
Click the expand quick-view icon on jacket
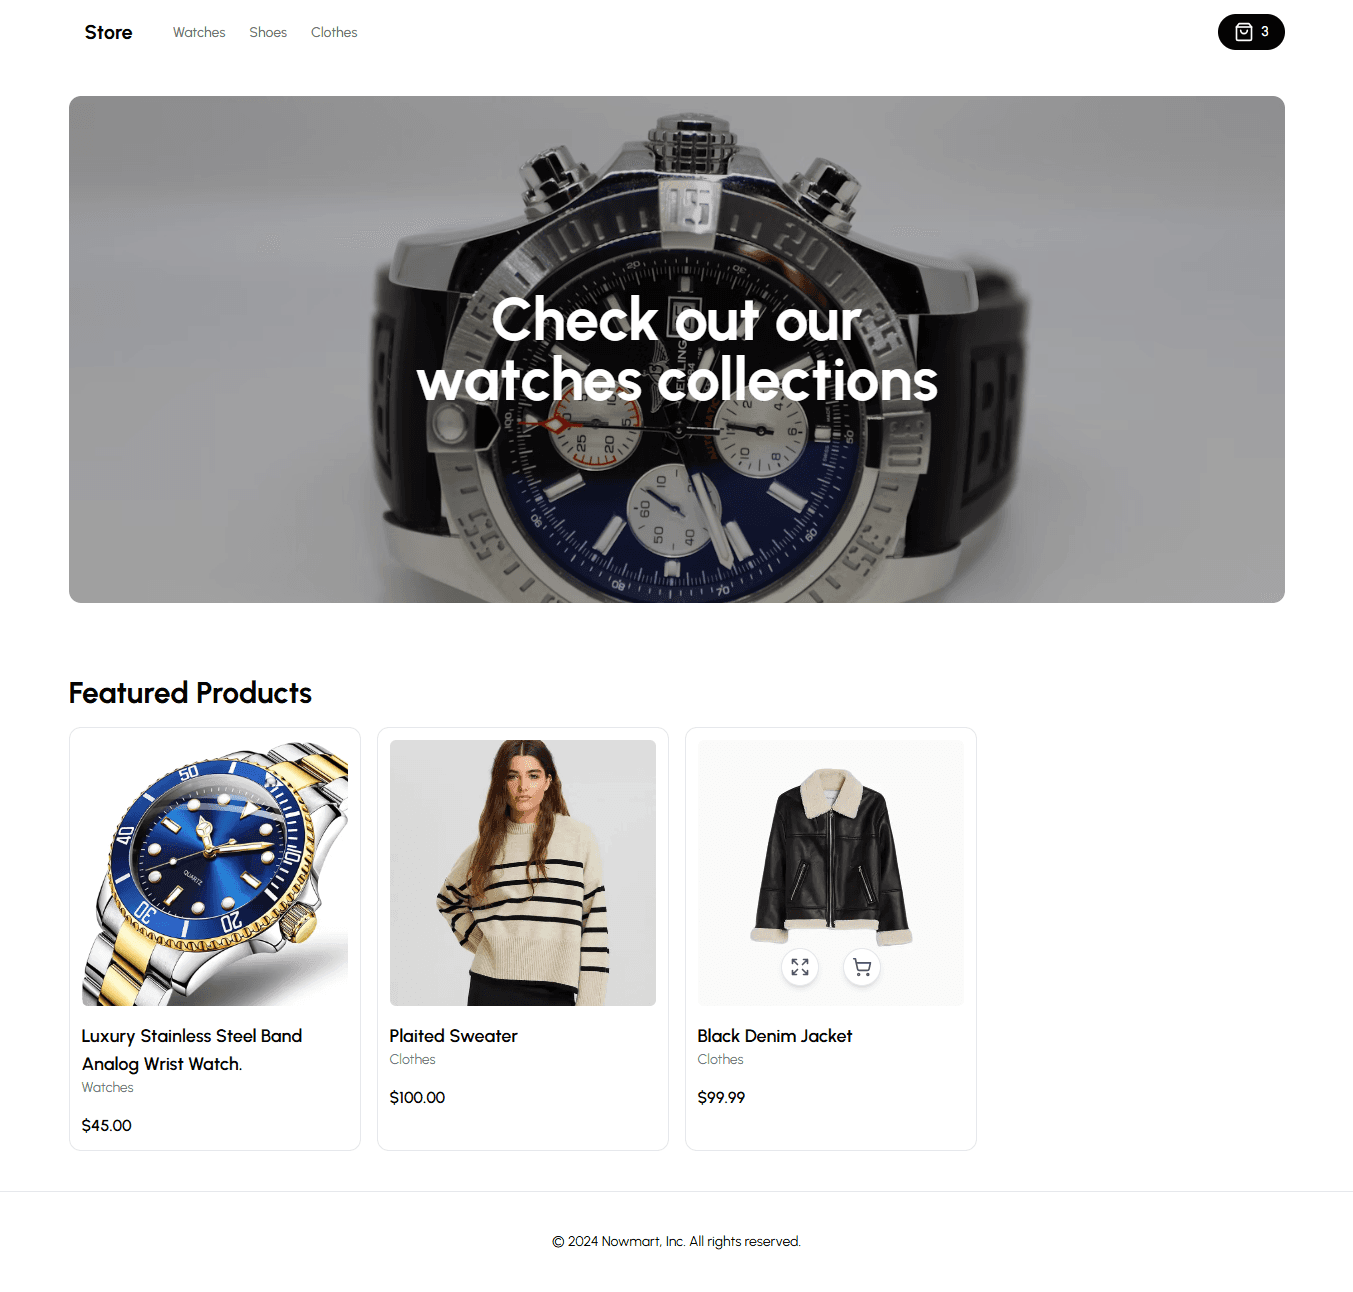click(x=800, y=967)
